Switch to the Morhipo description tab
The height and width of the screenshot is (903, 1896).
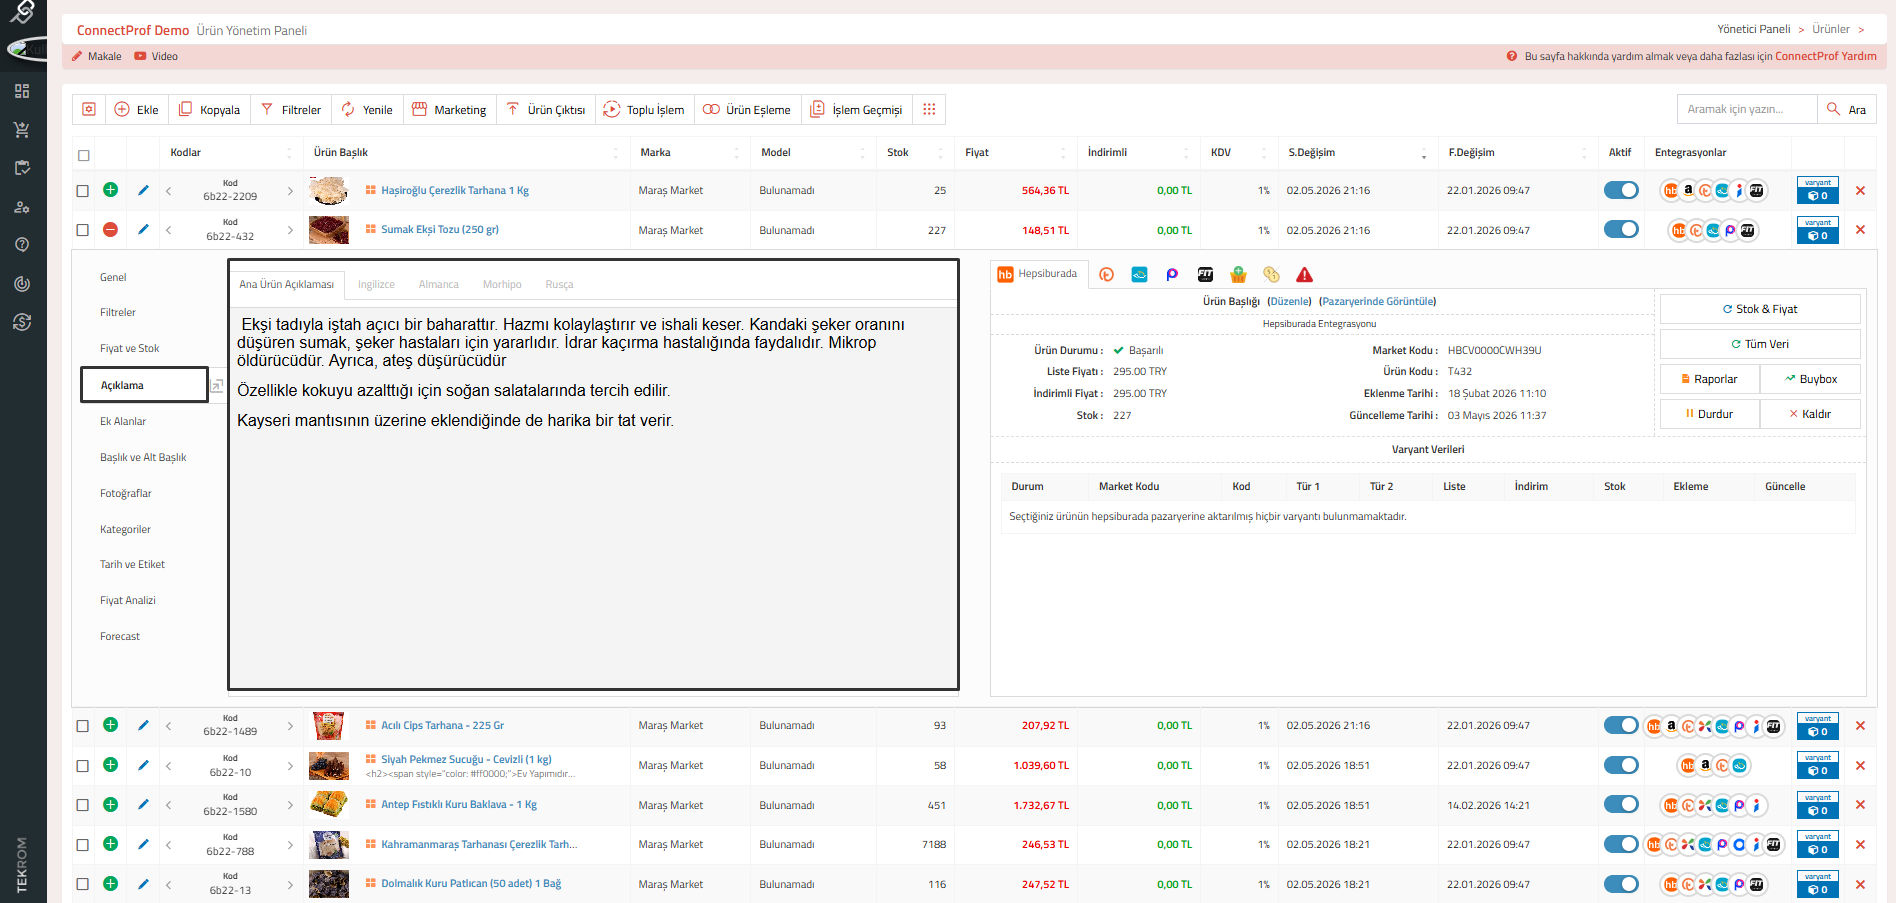tap(502, 285)
